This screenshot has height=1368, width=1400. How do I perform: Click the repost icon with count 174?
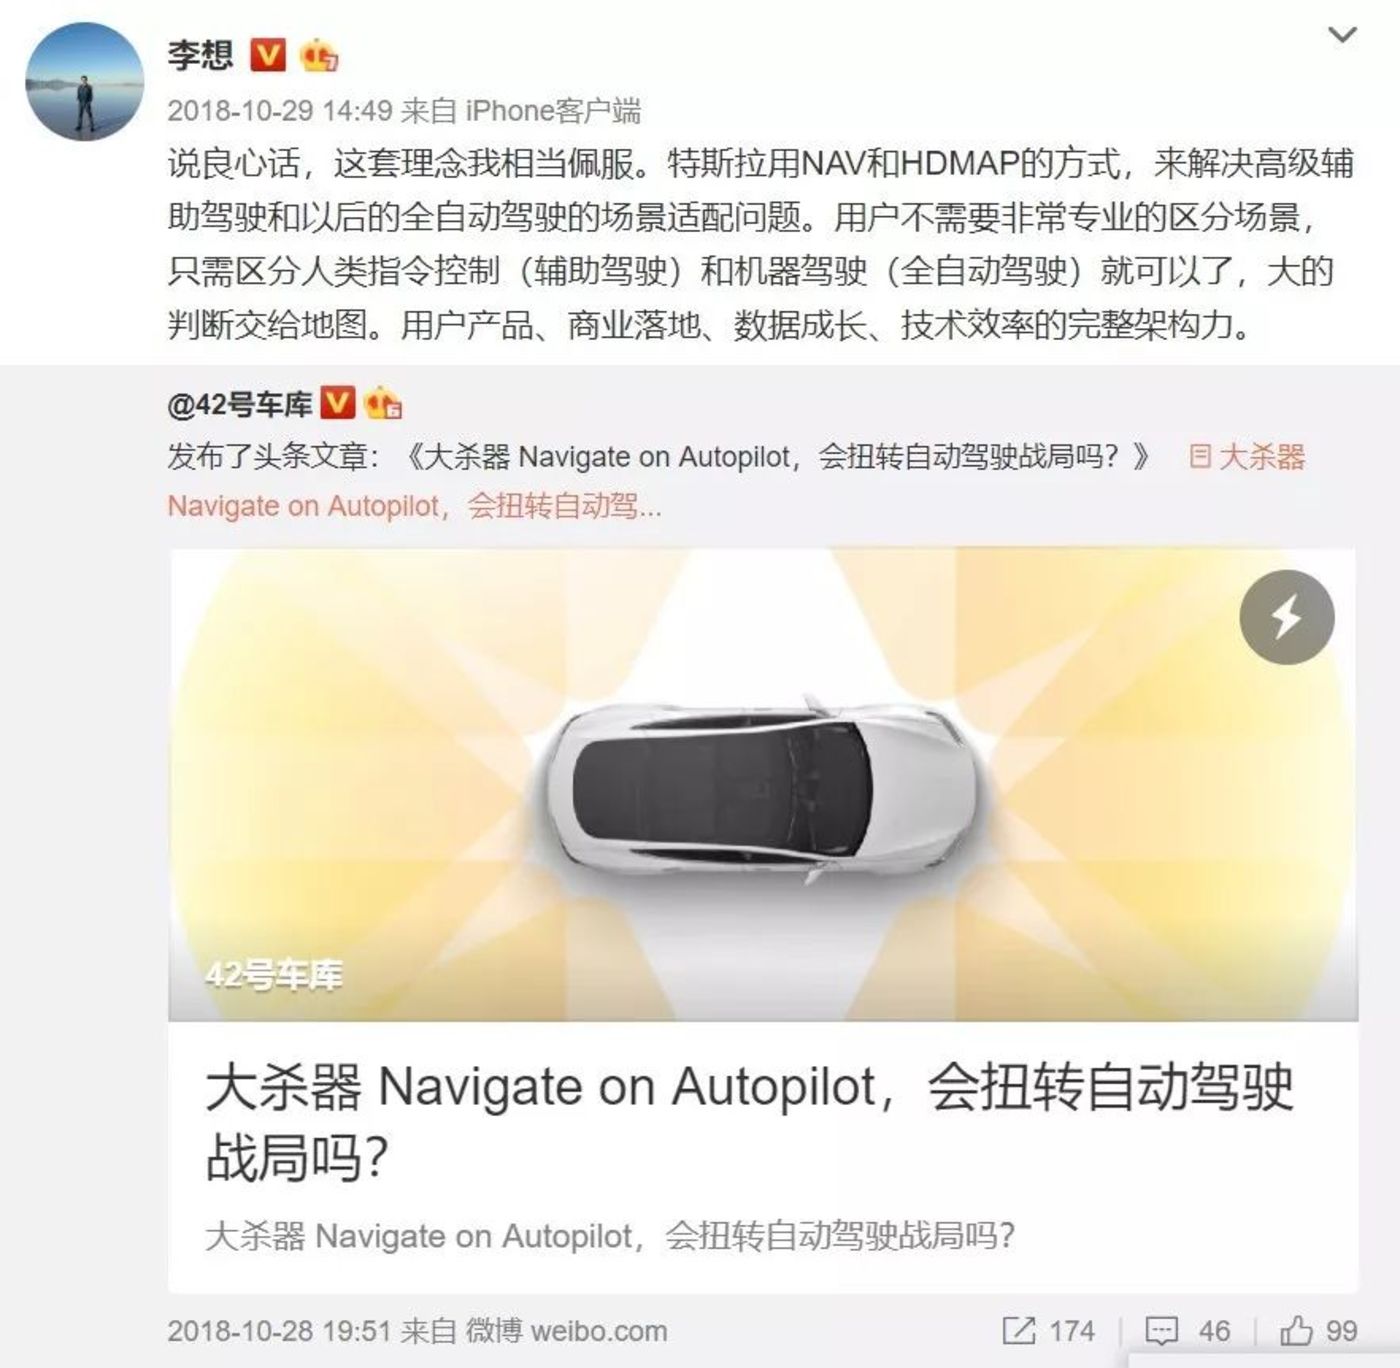1048,1331
